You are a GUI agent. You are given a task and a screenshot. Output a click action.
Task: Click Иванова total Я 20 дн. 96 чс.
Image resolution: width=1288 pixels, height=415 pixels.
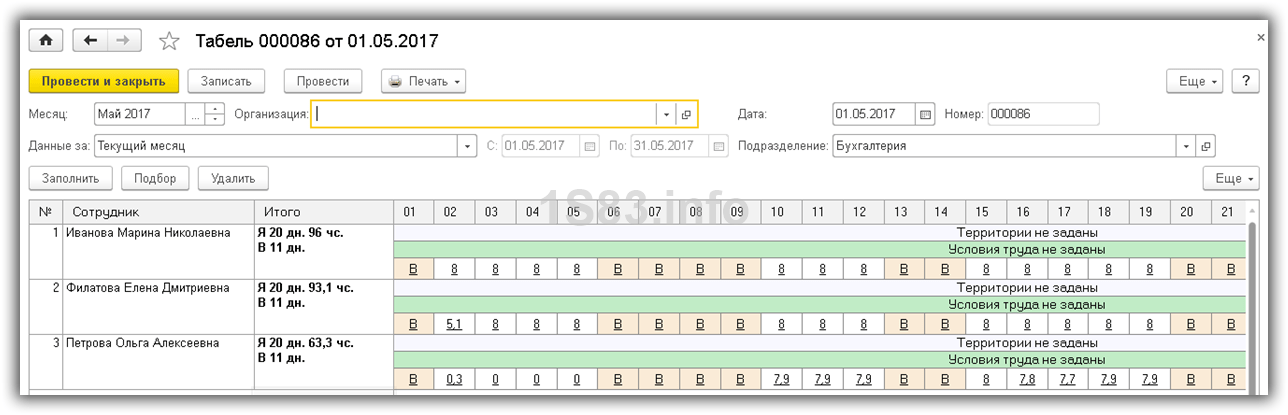click(300, 233)
